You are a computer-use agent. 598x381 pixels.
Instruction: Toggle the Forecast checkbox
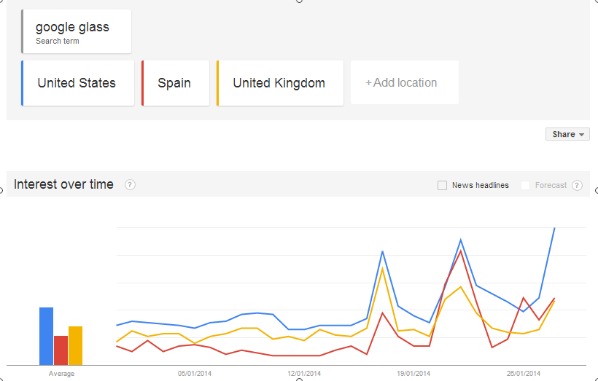525,185
